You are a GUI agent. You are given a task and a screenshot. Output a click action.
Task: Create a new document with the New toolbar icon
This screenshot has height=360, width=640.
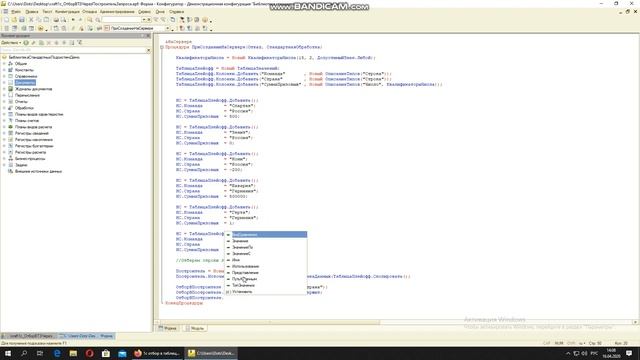pos(6,20)
